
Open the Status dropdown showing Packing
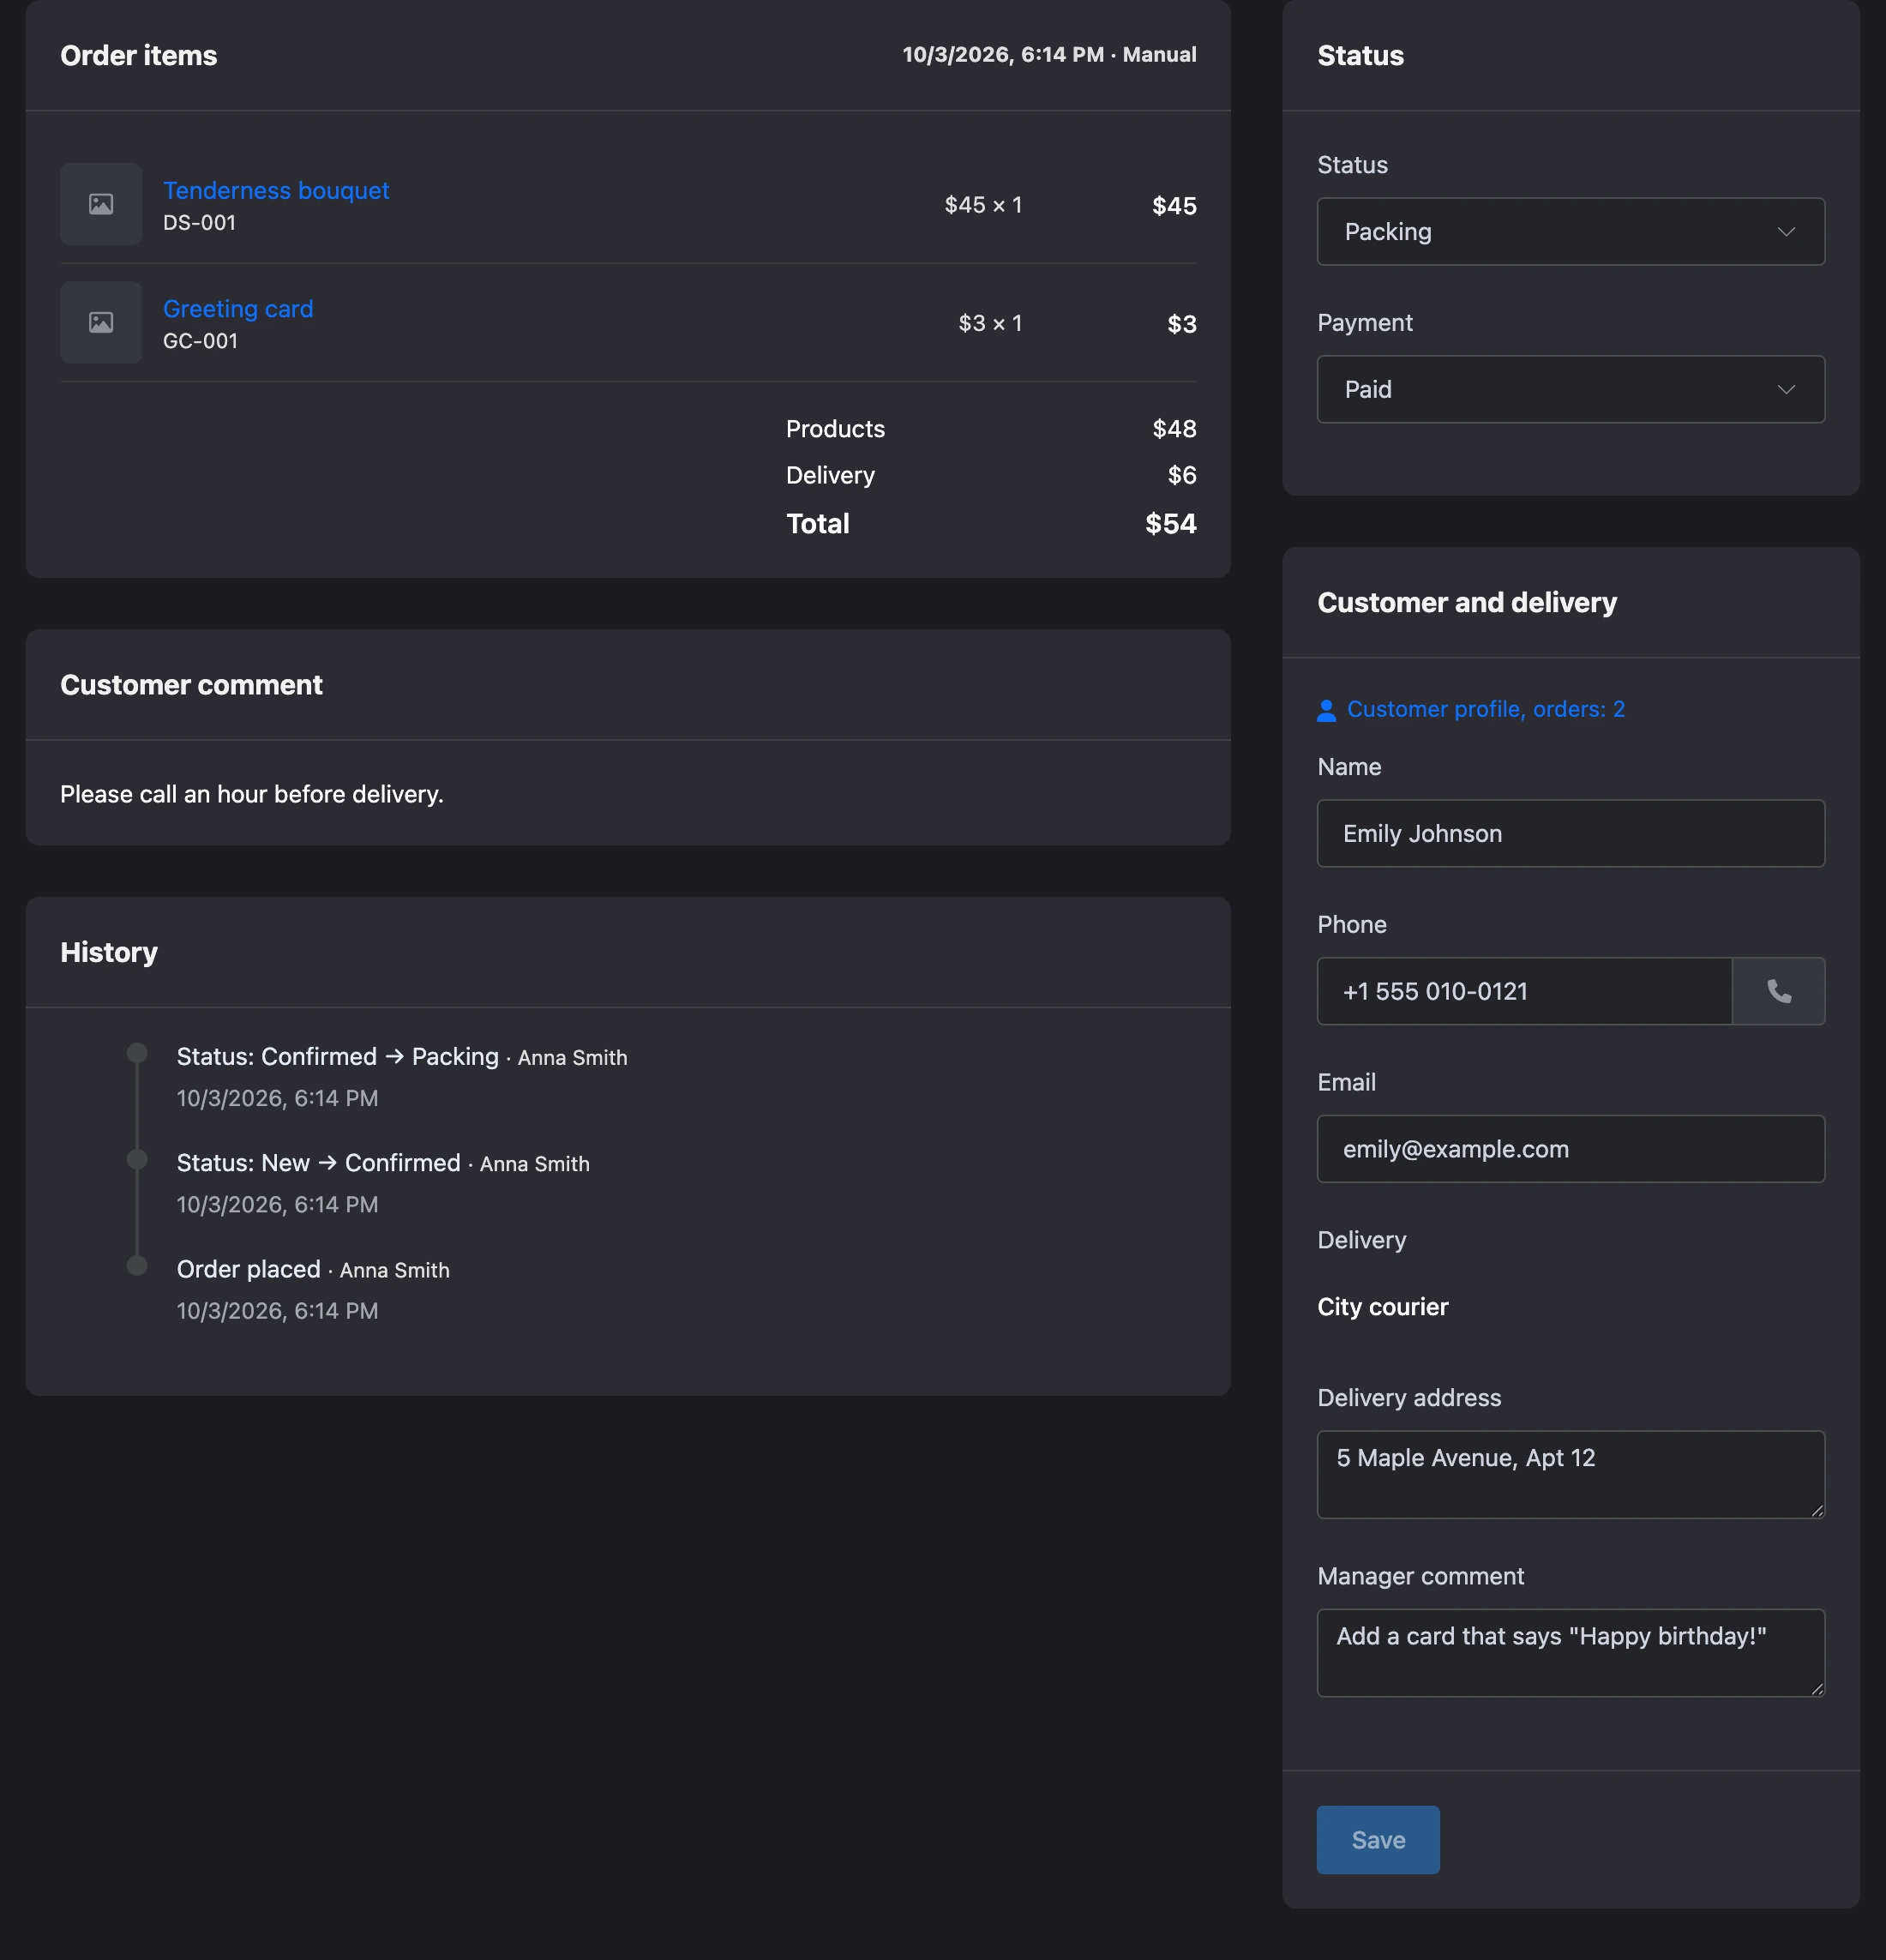coord(1570,232)
